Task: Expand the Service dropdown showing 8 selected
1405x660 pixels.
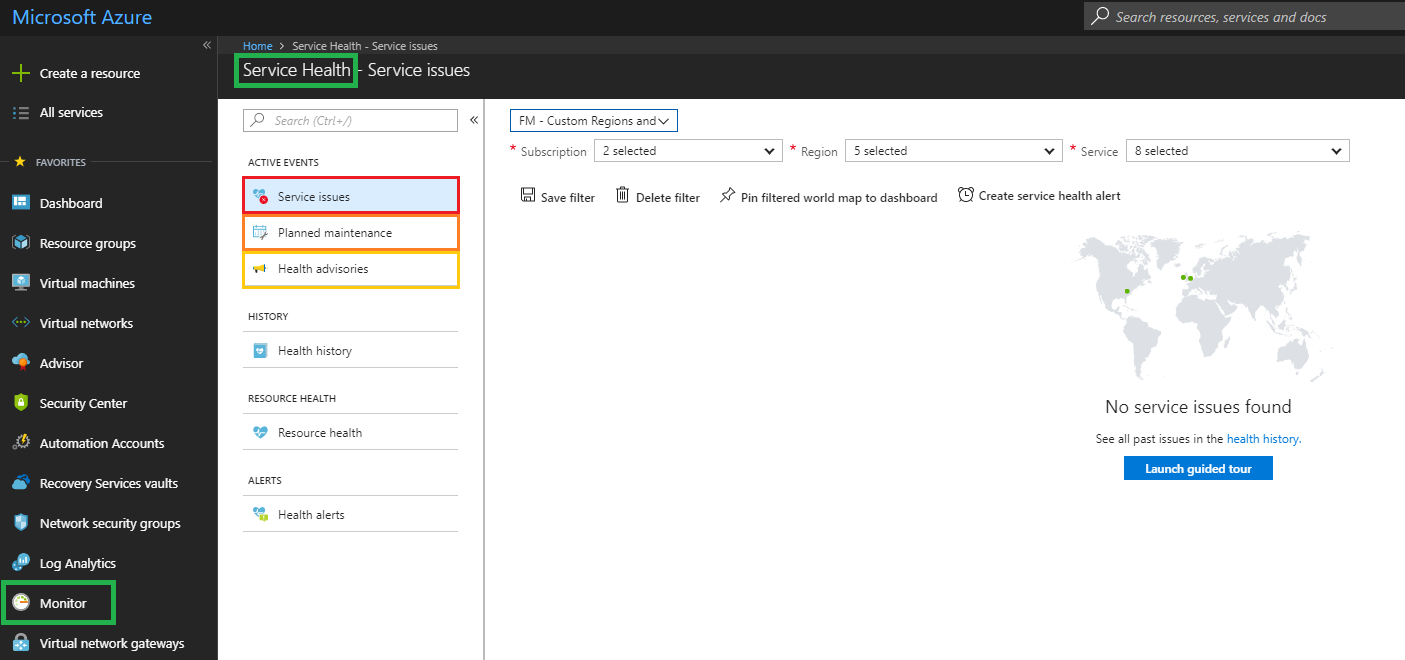Action: [1238, 151]
